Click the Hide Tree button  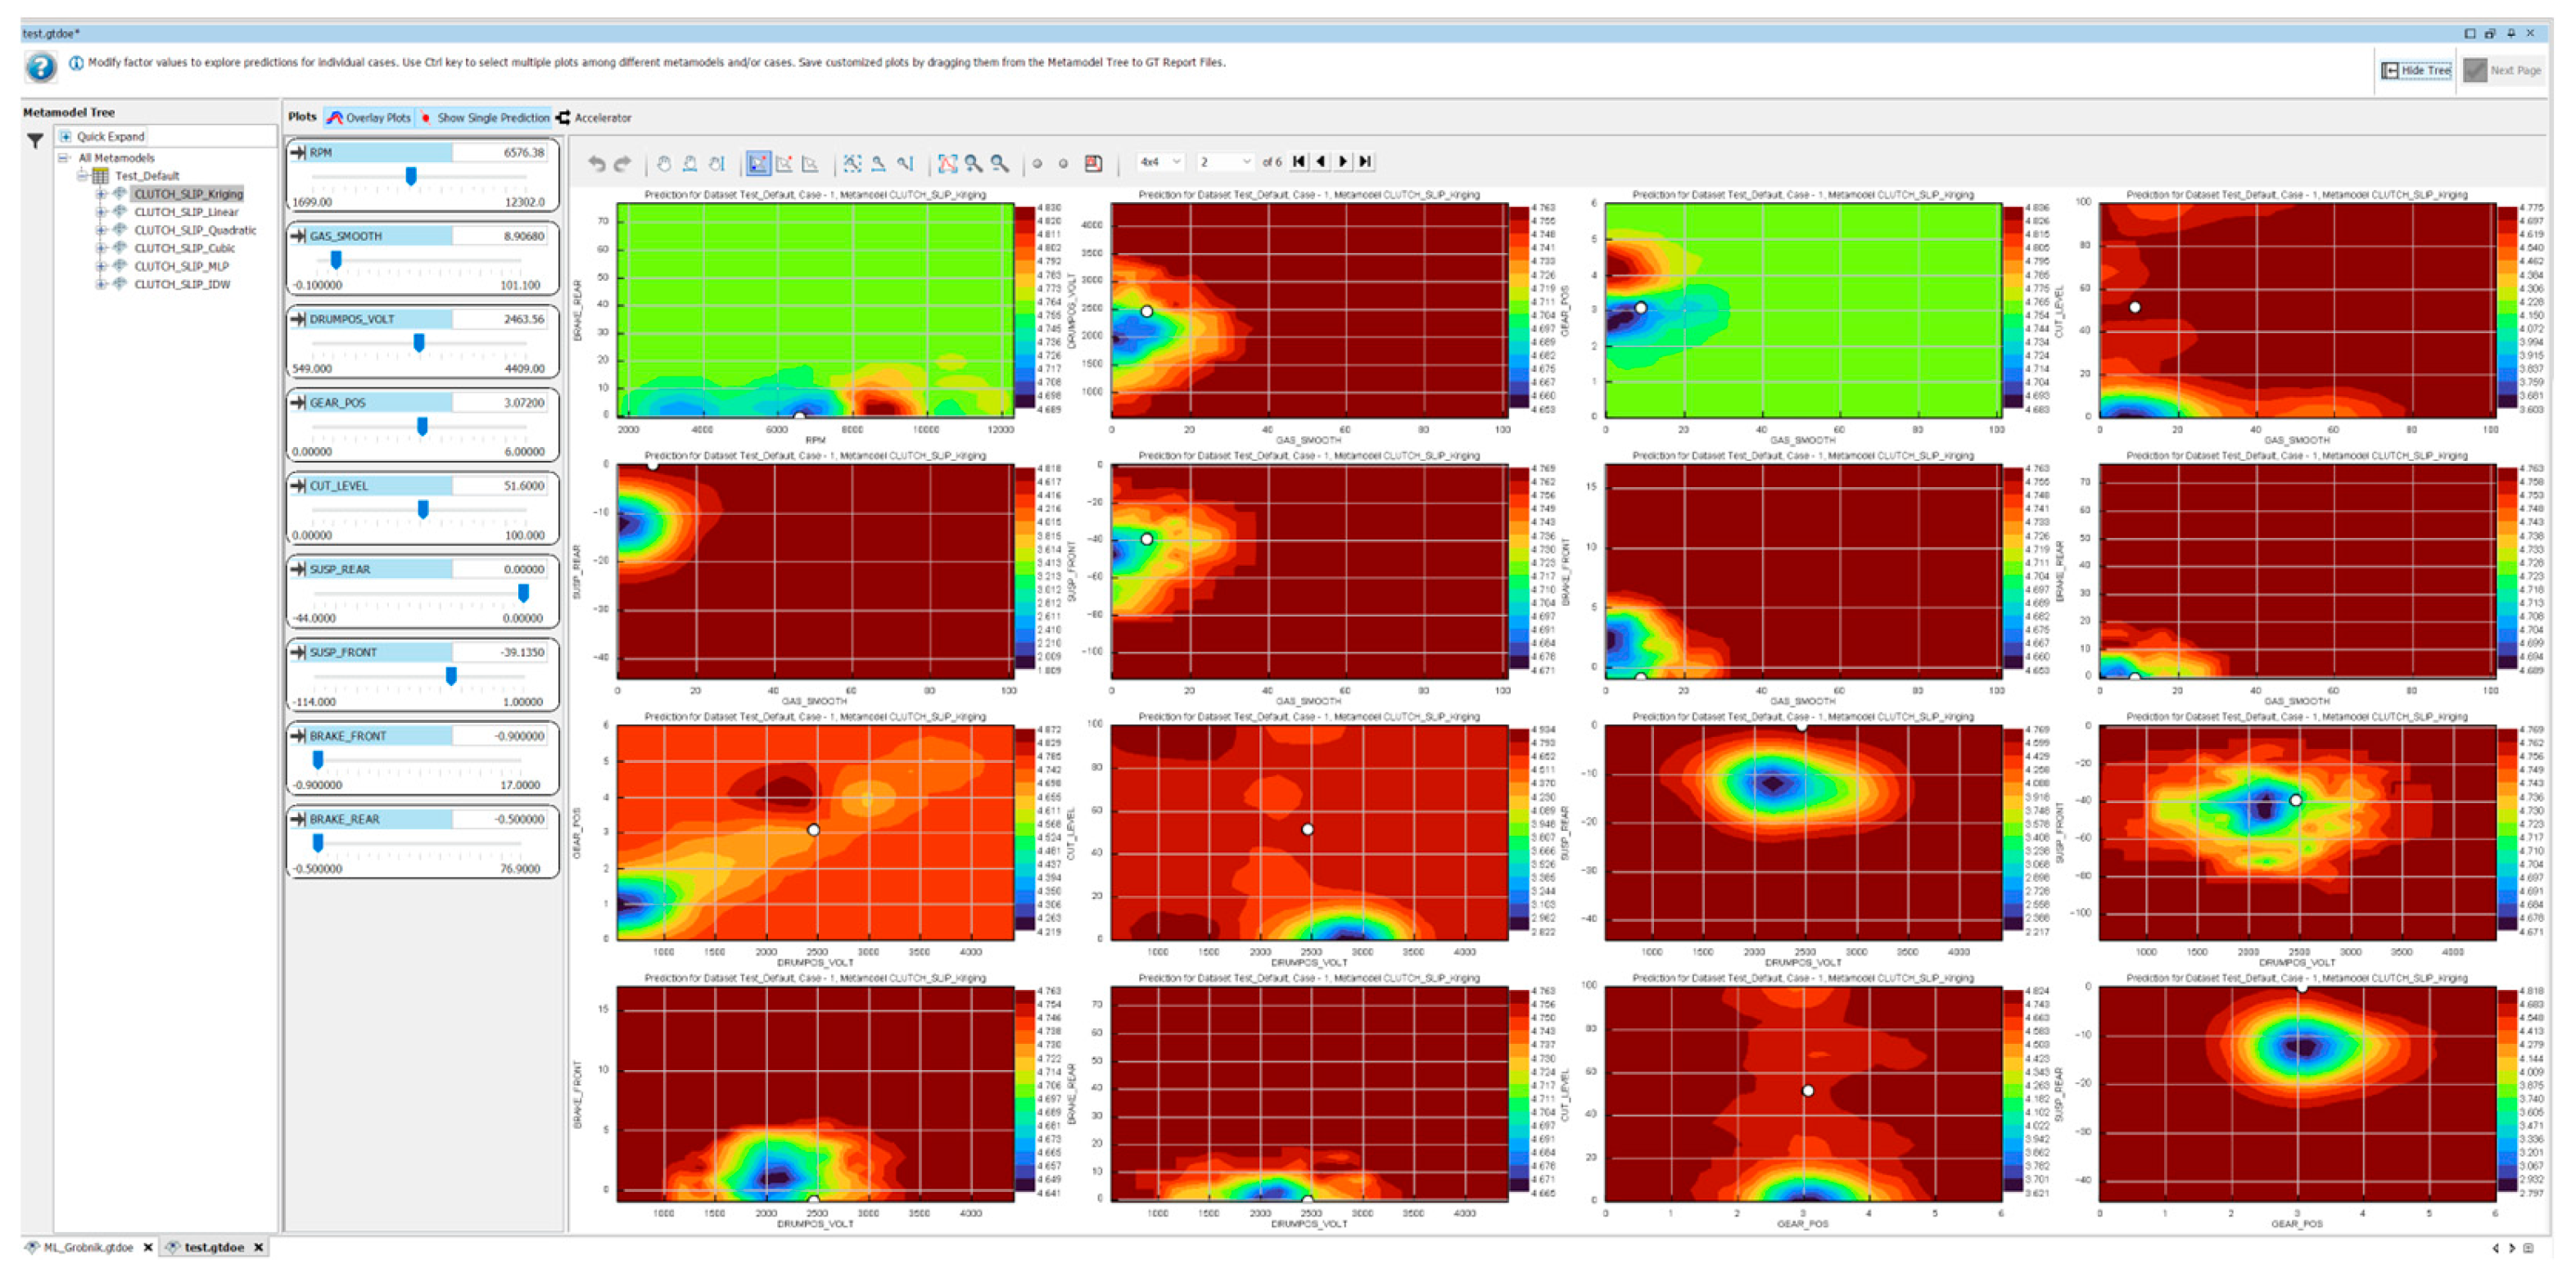pos(2416,71)
